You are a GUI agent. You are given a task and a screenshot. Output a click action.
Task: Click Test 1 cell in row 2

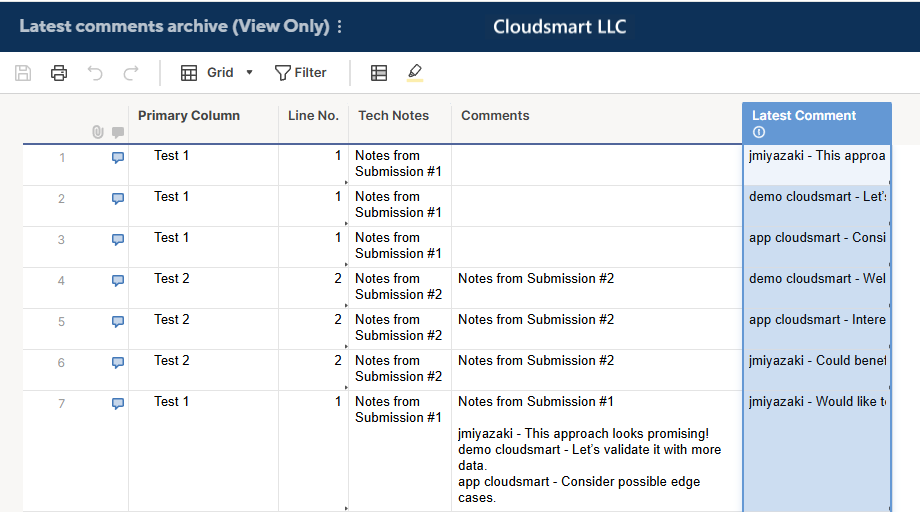[203, 206]
